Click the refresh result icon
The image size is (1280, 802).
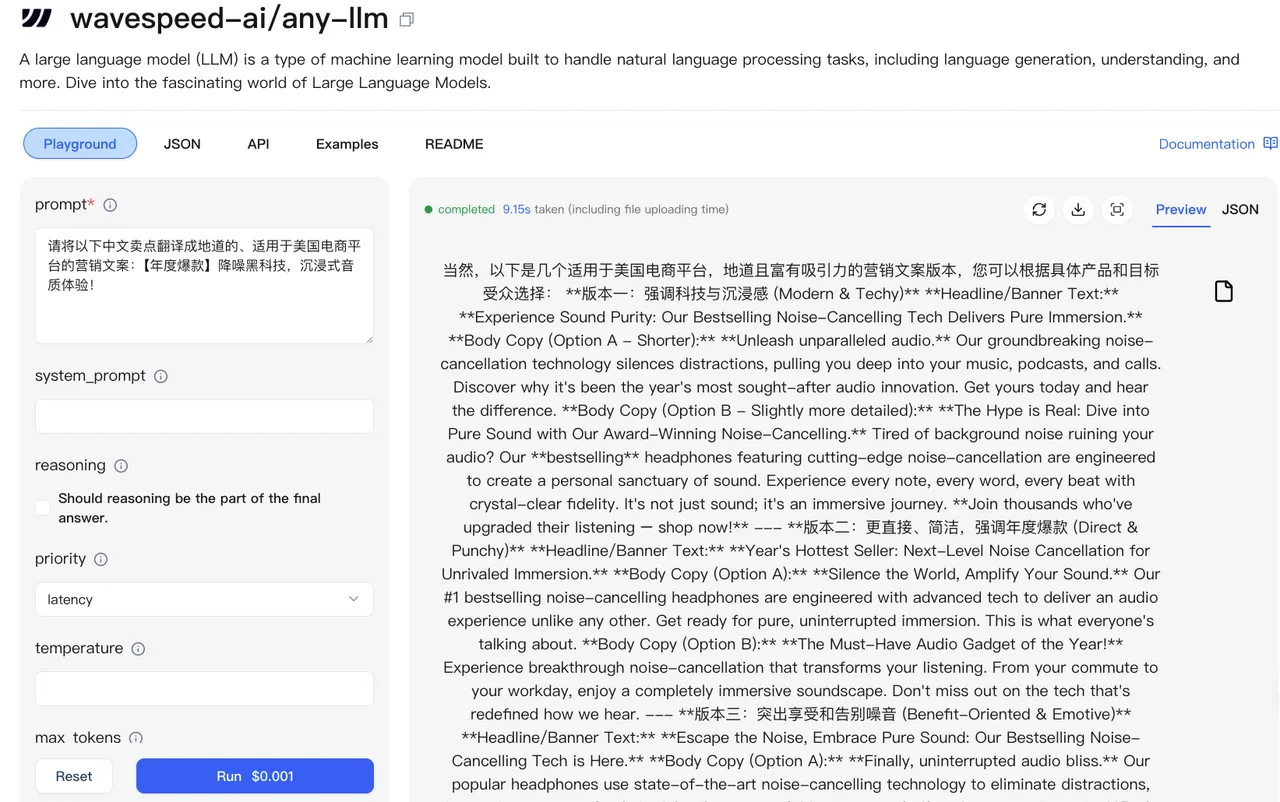1039,209
